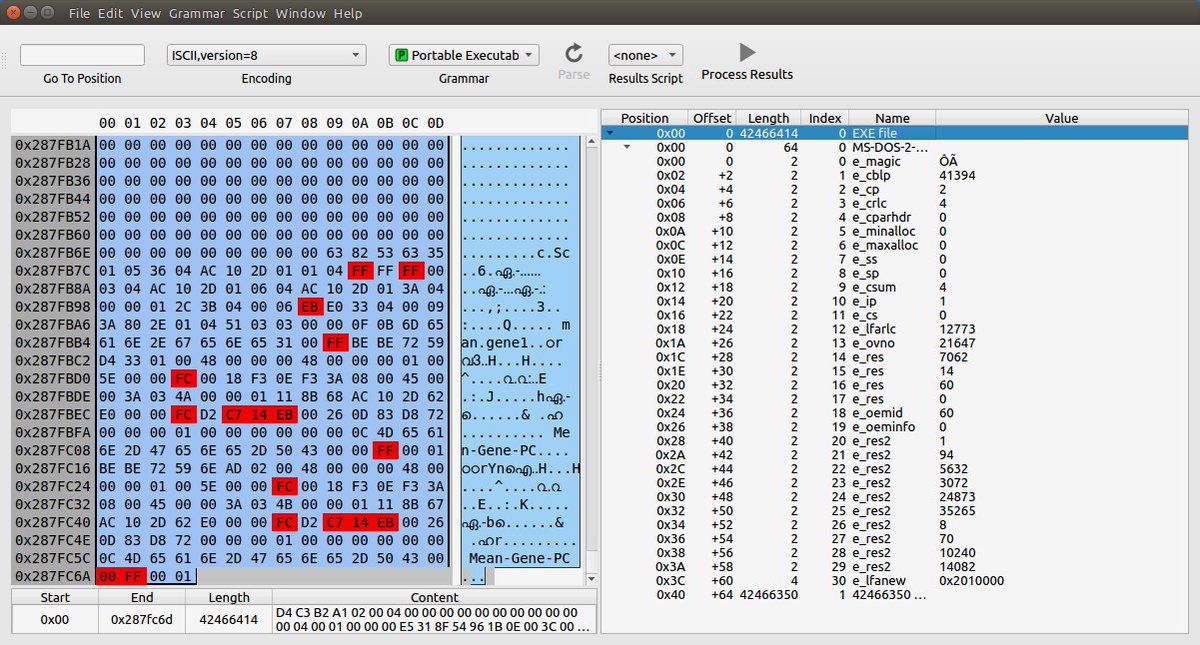Open the Portable Executable grammar dropdown
This screenshot has height=645, width=1200.
point(464,55)
